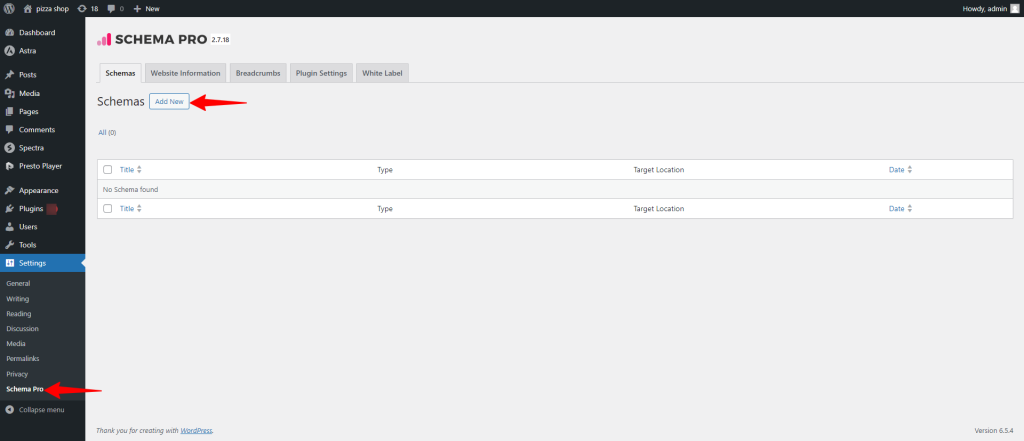1024x441 pixels.
Task: Toggle the select-all checkbox in table footer
Action: click(x=108, y=208)
